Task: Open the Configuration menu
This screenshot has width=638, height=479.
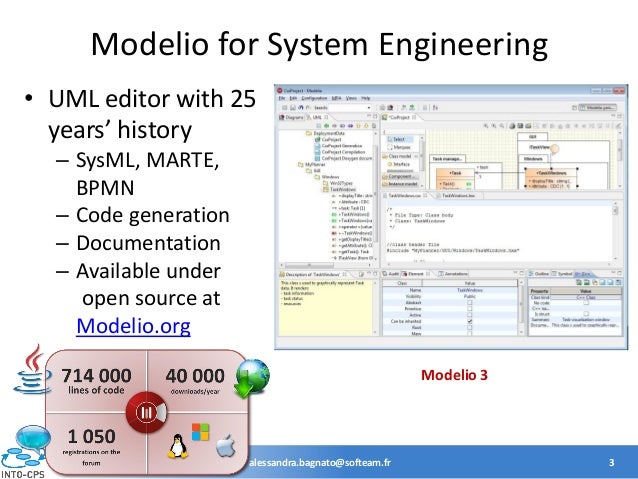Action: coord(314,98)
